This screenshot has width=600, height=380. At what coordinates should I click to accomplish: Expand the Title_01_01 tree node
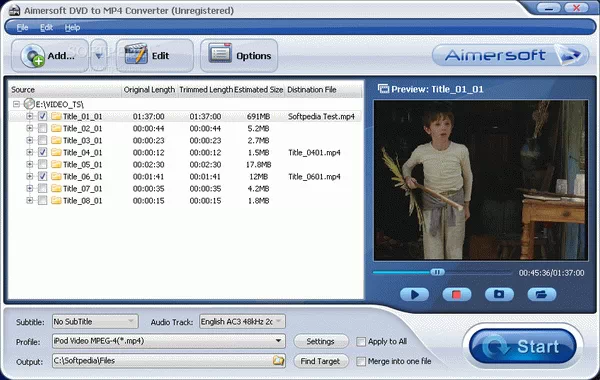click(29, 116)
